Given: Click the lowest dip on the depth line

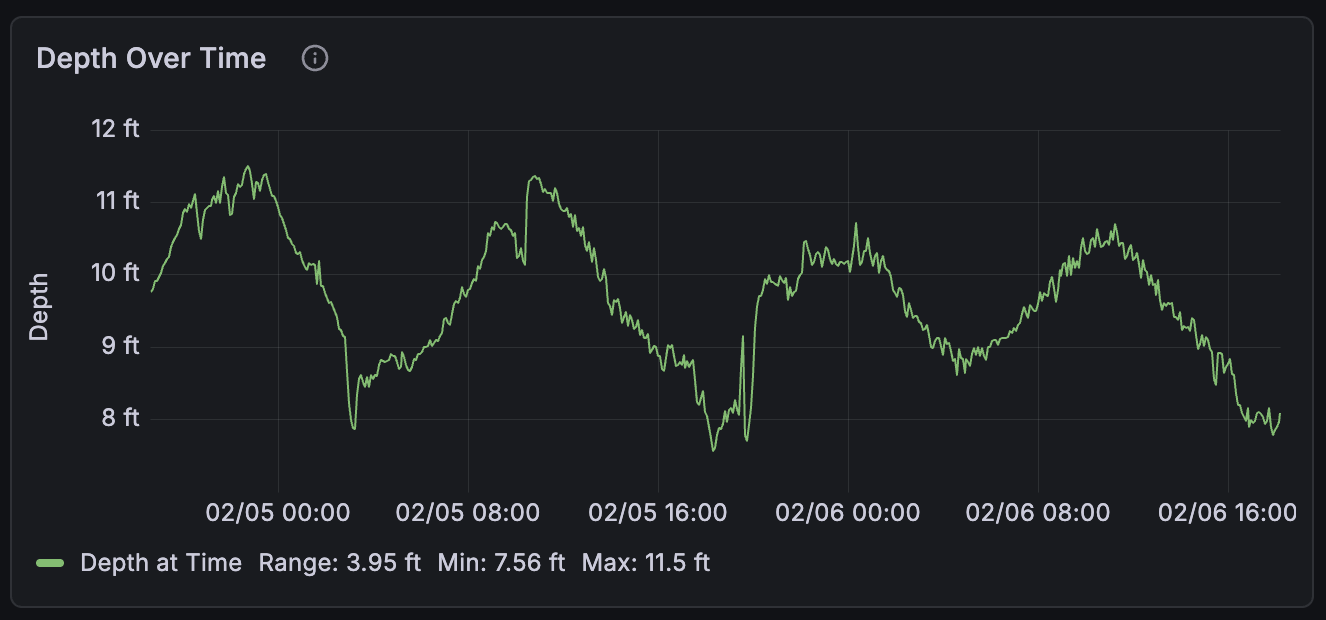Looking at the screenshot, I should click(714, 450).
